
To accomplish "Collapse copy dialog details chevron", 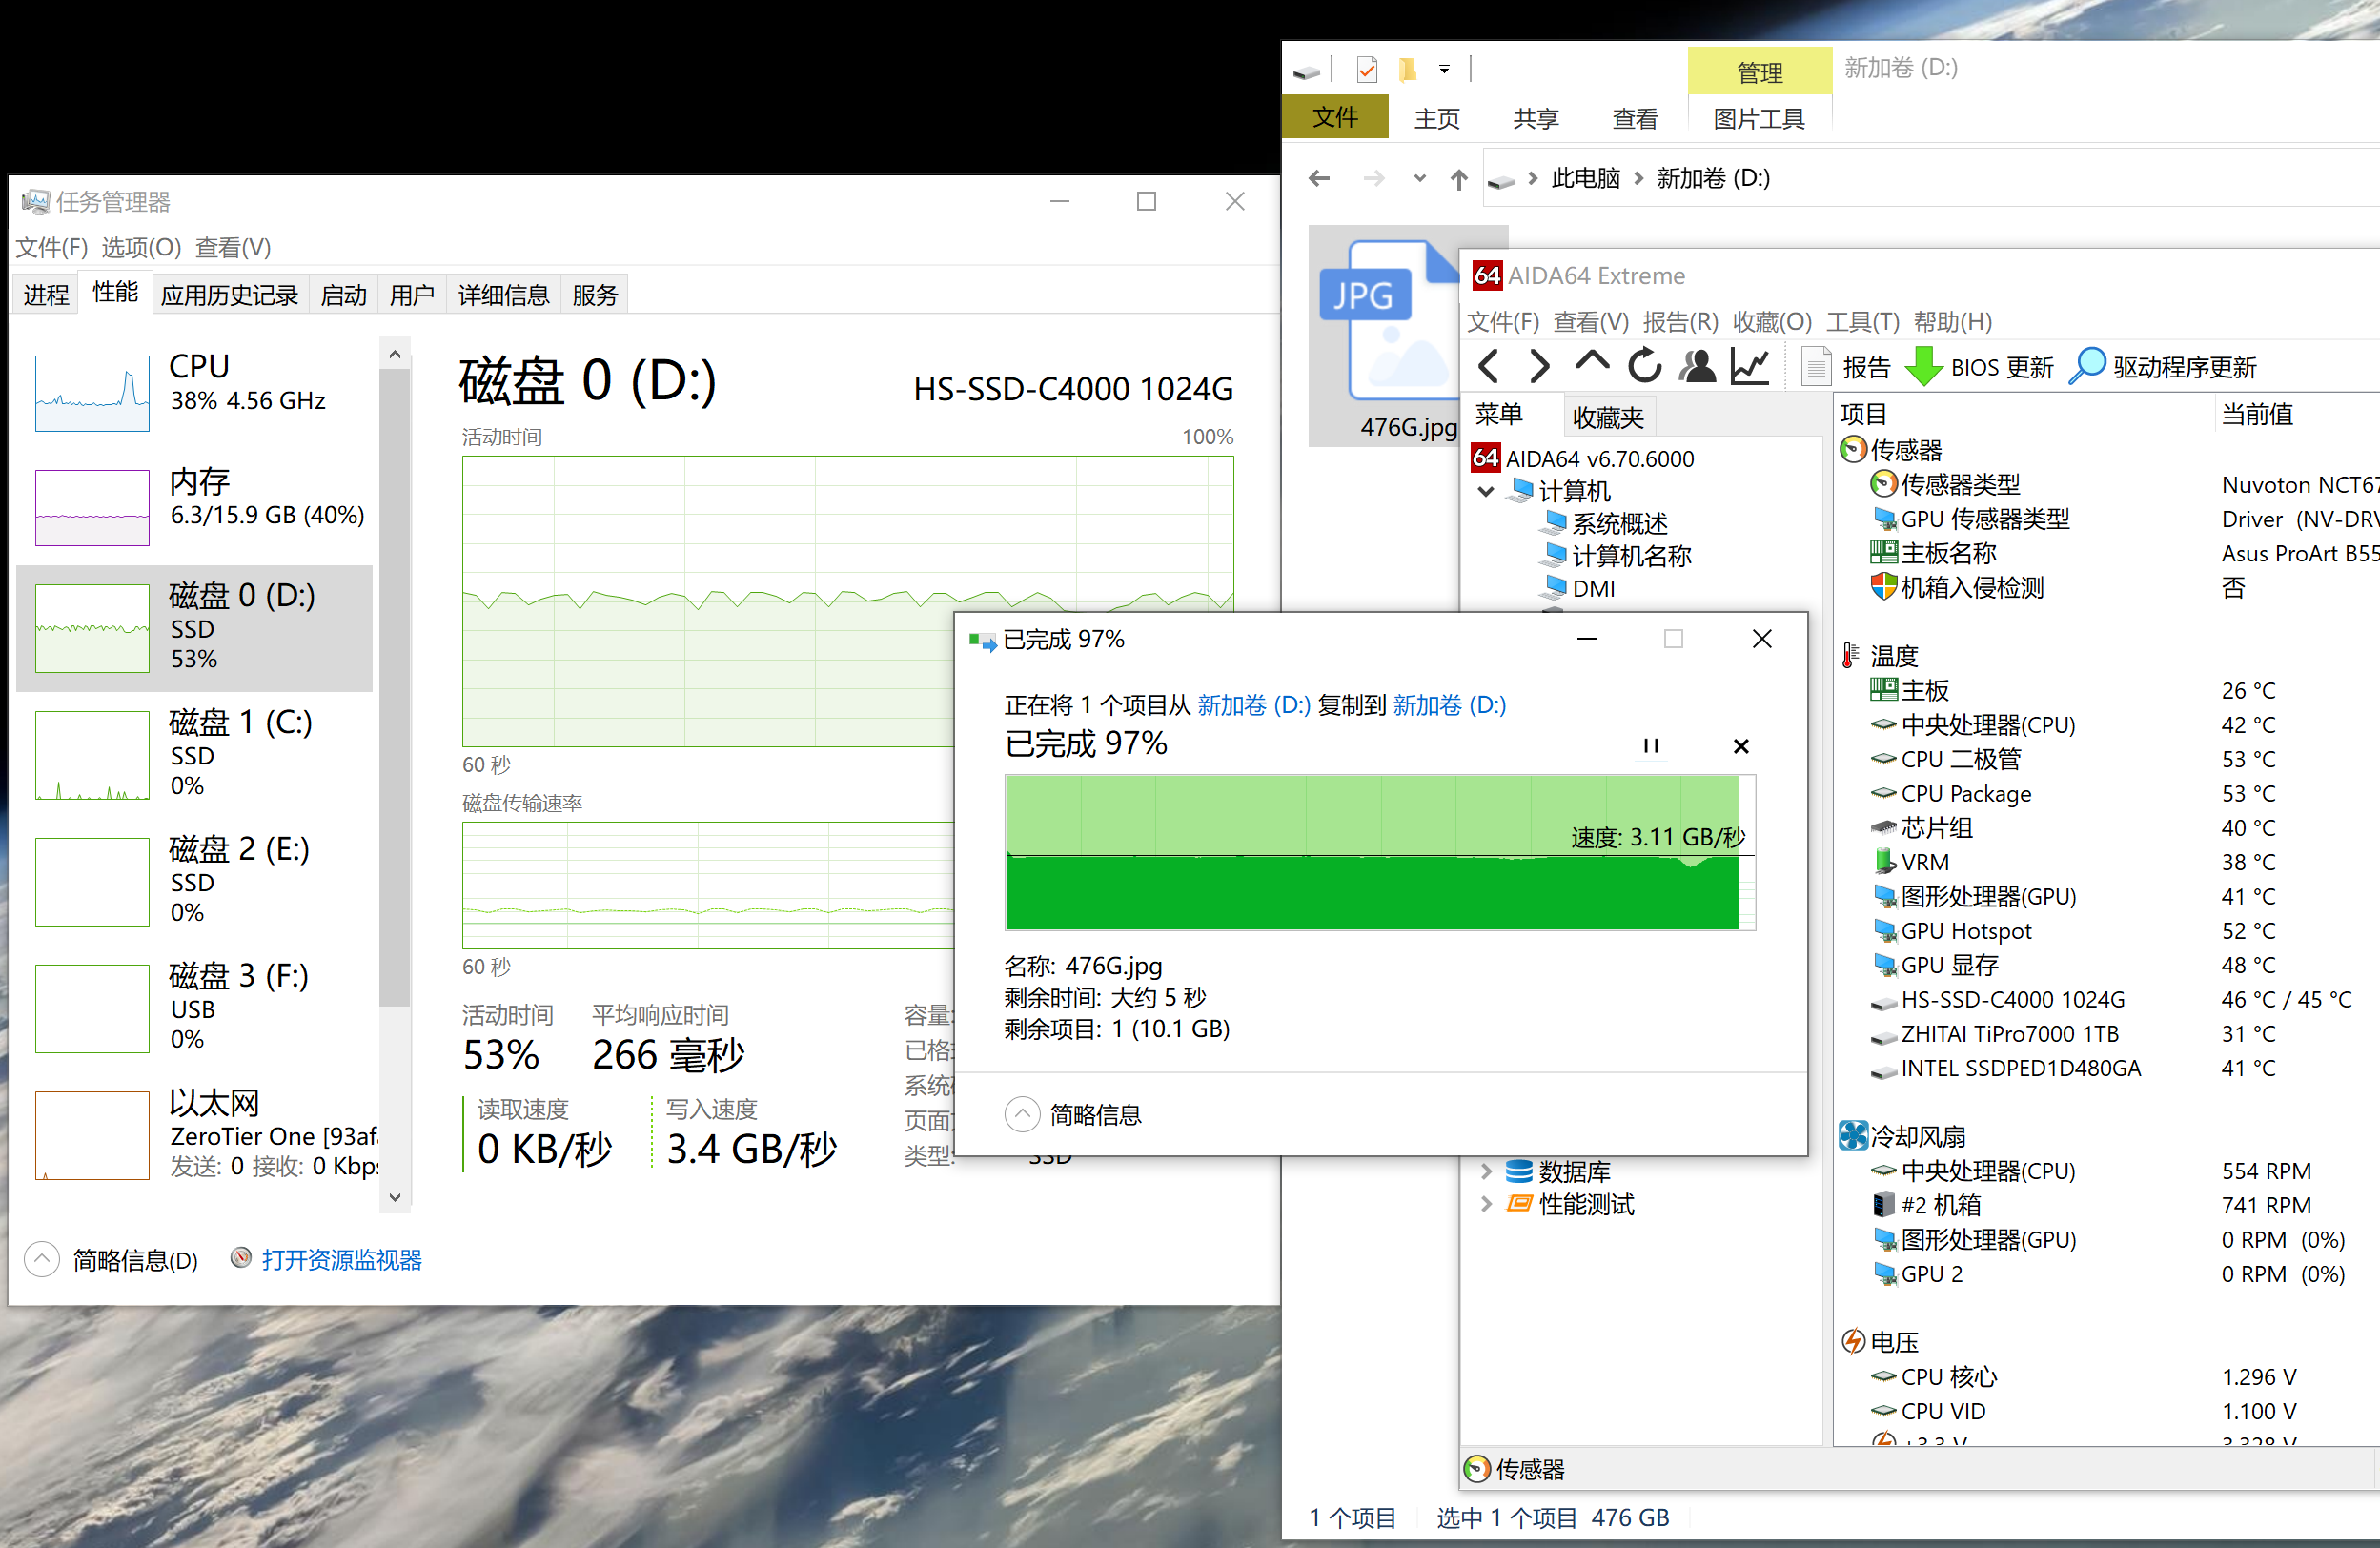I will click(x=1022, y=1114).
